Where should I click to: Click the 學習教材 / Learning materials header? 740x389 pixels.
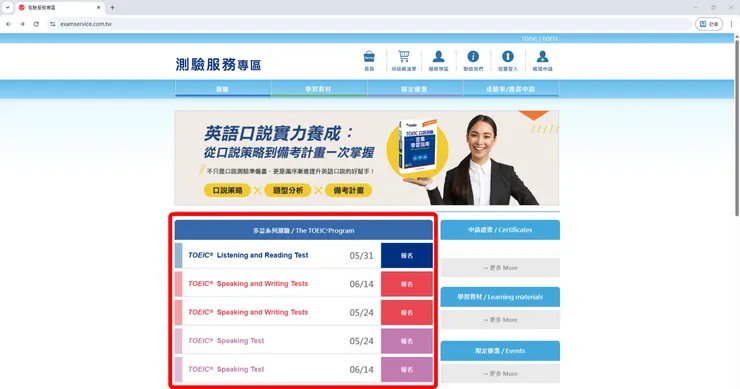(500, 297)
